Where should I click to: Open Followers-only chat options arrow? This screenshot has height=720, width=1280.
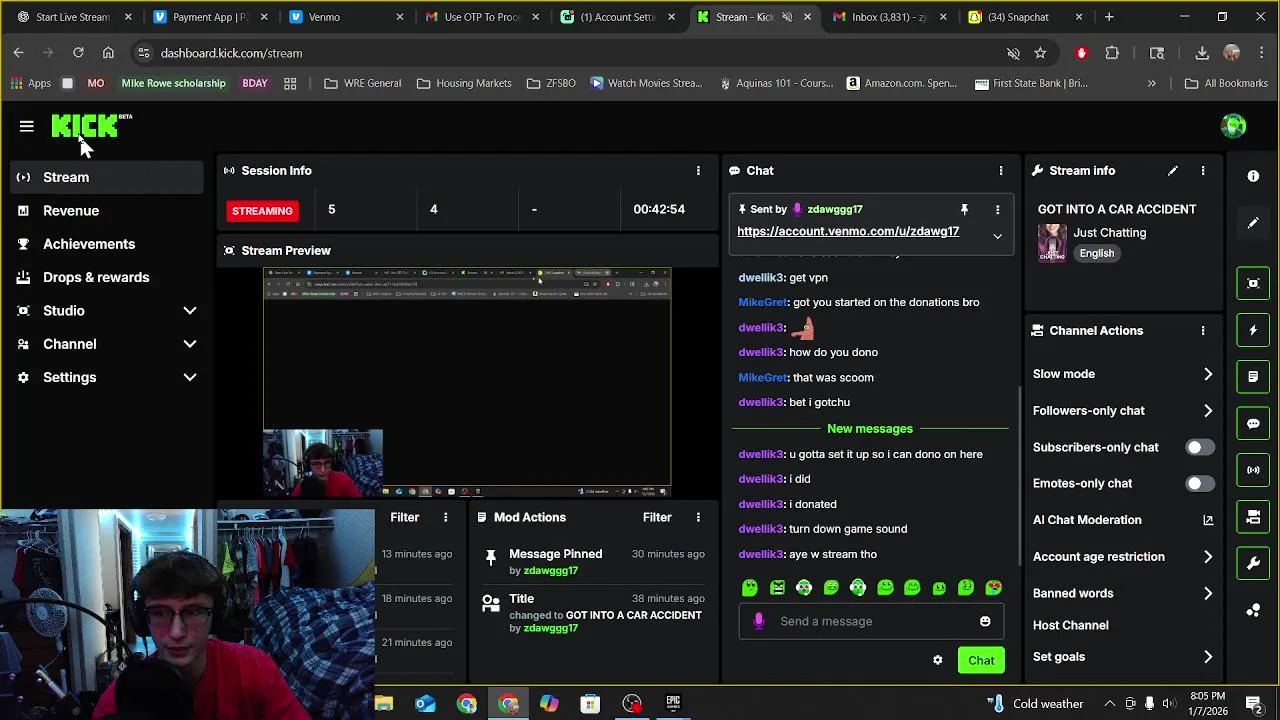tap(1208, 411)
